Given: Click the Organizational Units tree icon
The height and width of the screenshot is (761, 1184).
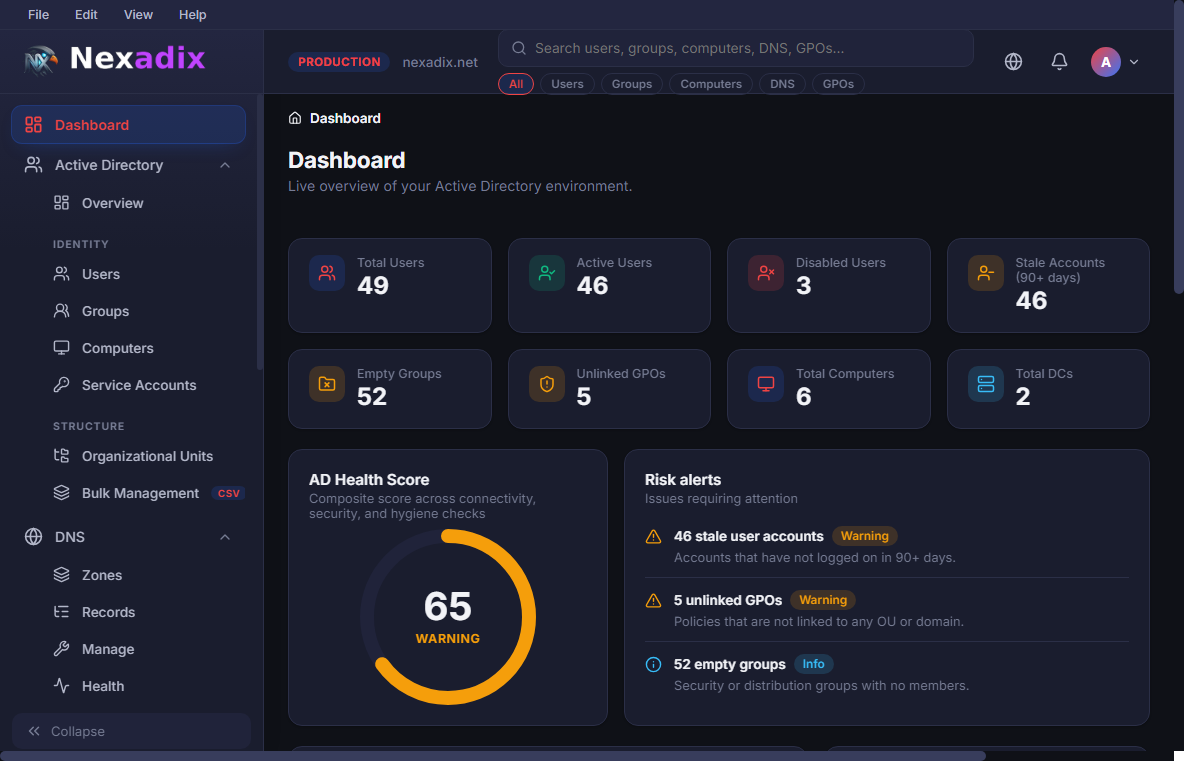Looking at the screenshot, I should point(61,455).
